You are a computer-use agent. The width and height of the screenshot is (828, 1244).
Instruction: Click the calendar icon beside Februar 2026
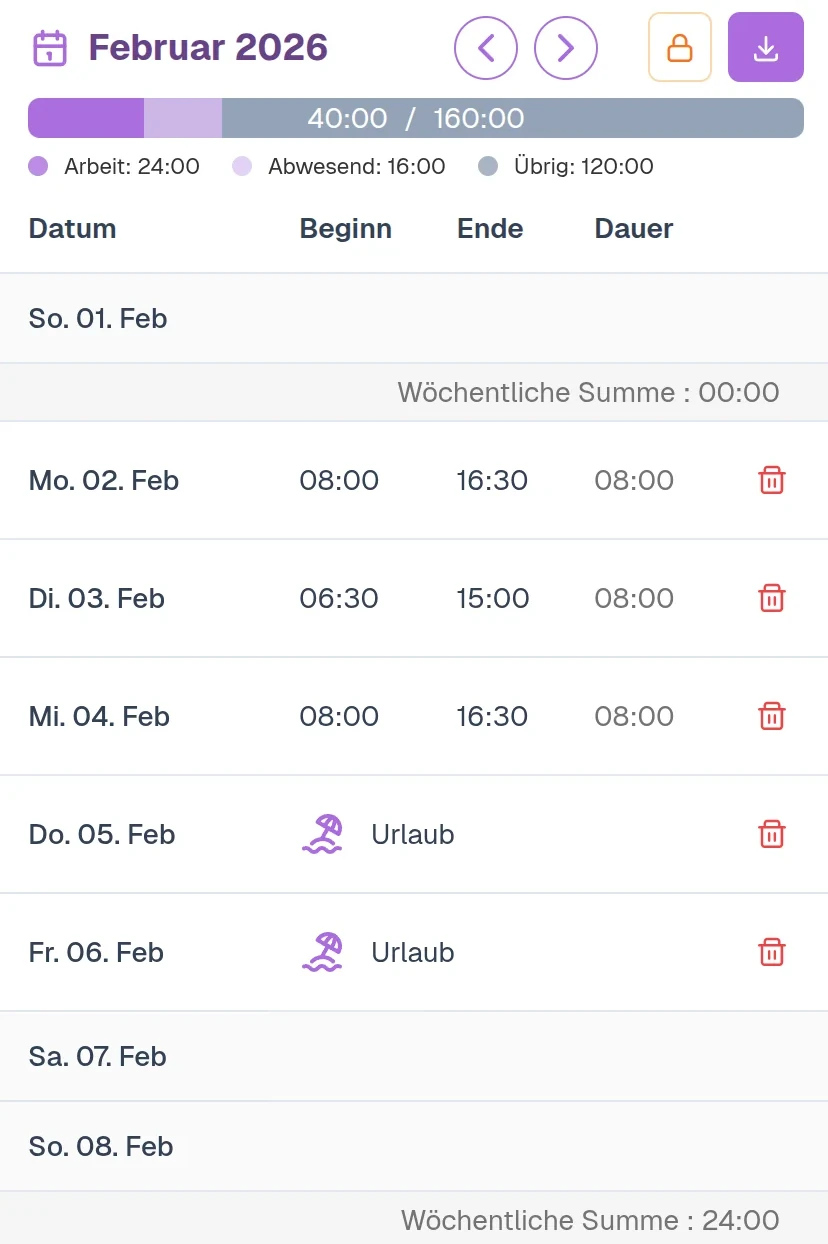click(50, 48)
